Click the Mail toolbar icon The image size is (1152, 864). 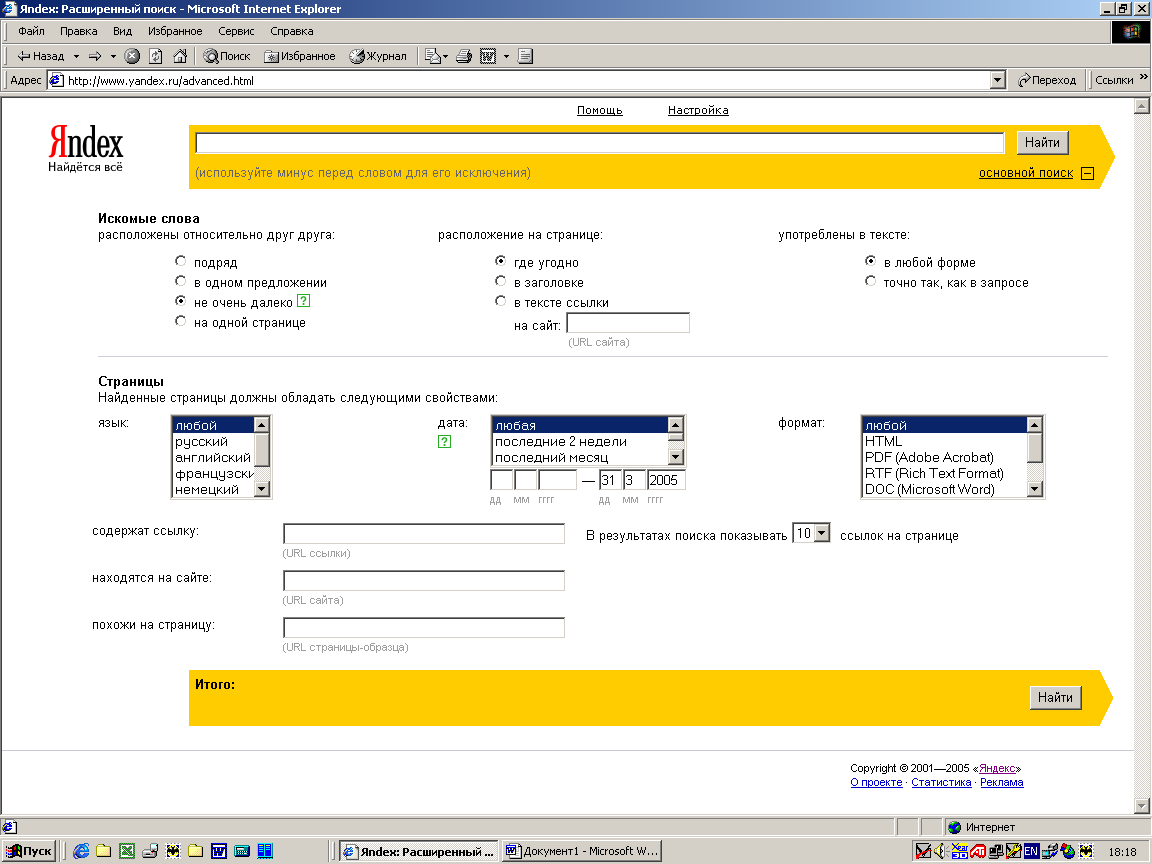433,56
